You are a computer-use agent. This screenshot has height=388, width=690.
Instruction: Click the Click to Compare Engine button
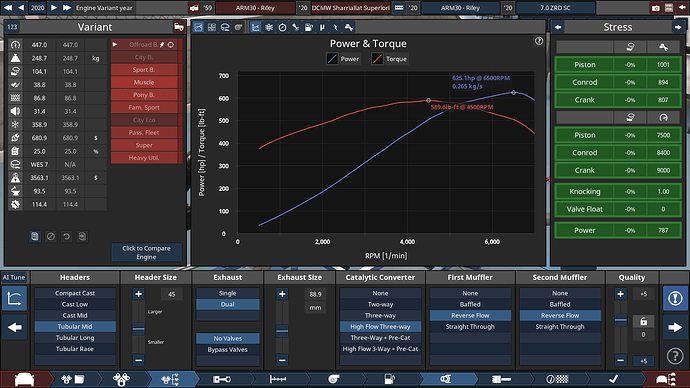[146, 253]
